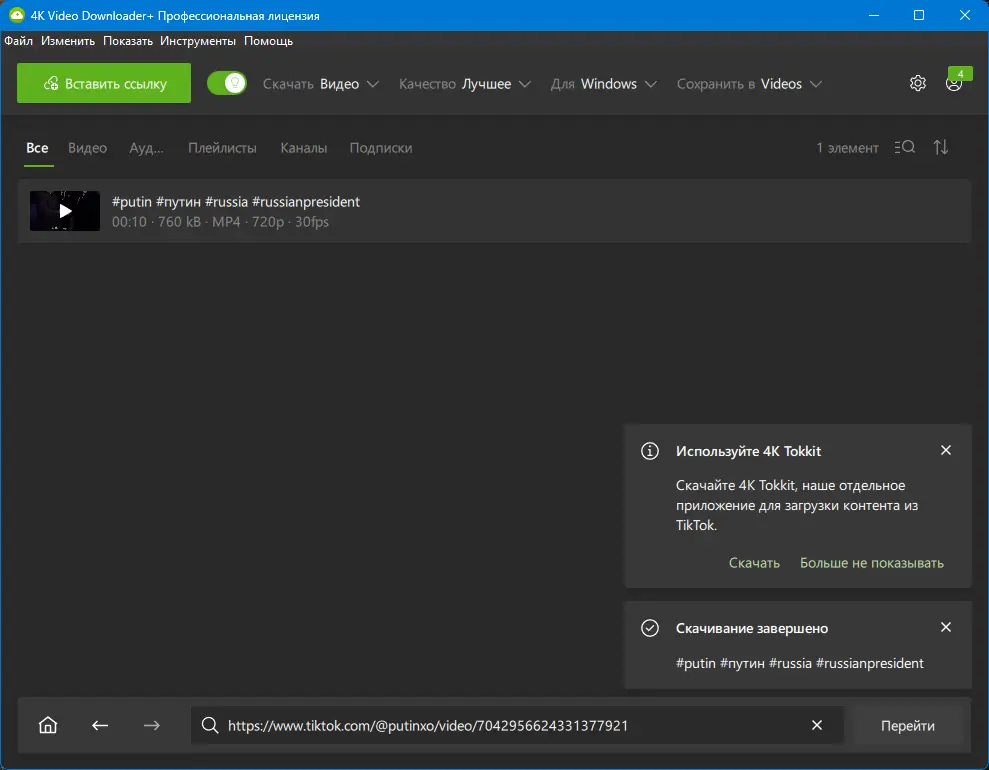Image resolution: width=989 pixels, height=770 pixels.
Task: Close the download completed notification
Action: [945, 627]
